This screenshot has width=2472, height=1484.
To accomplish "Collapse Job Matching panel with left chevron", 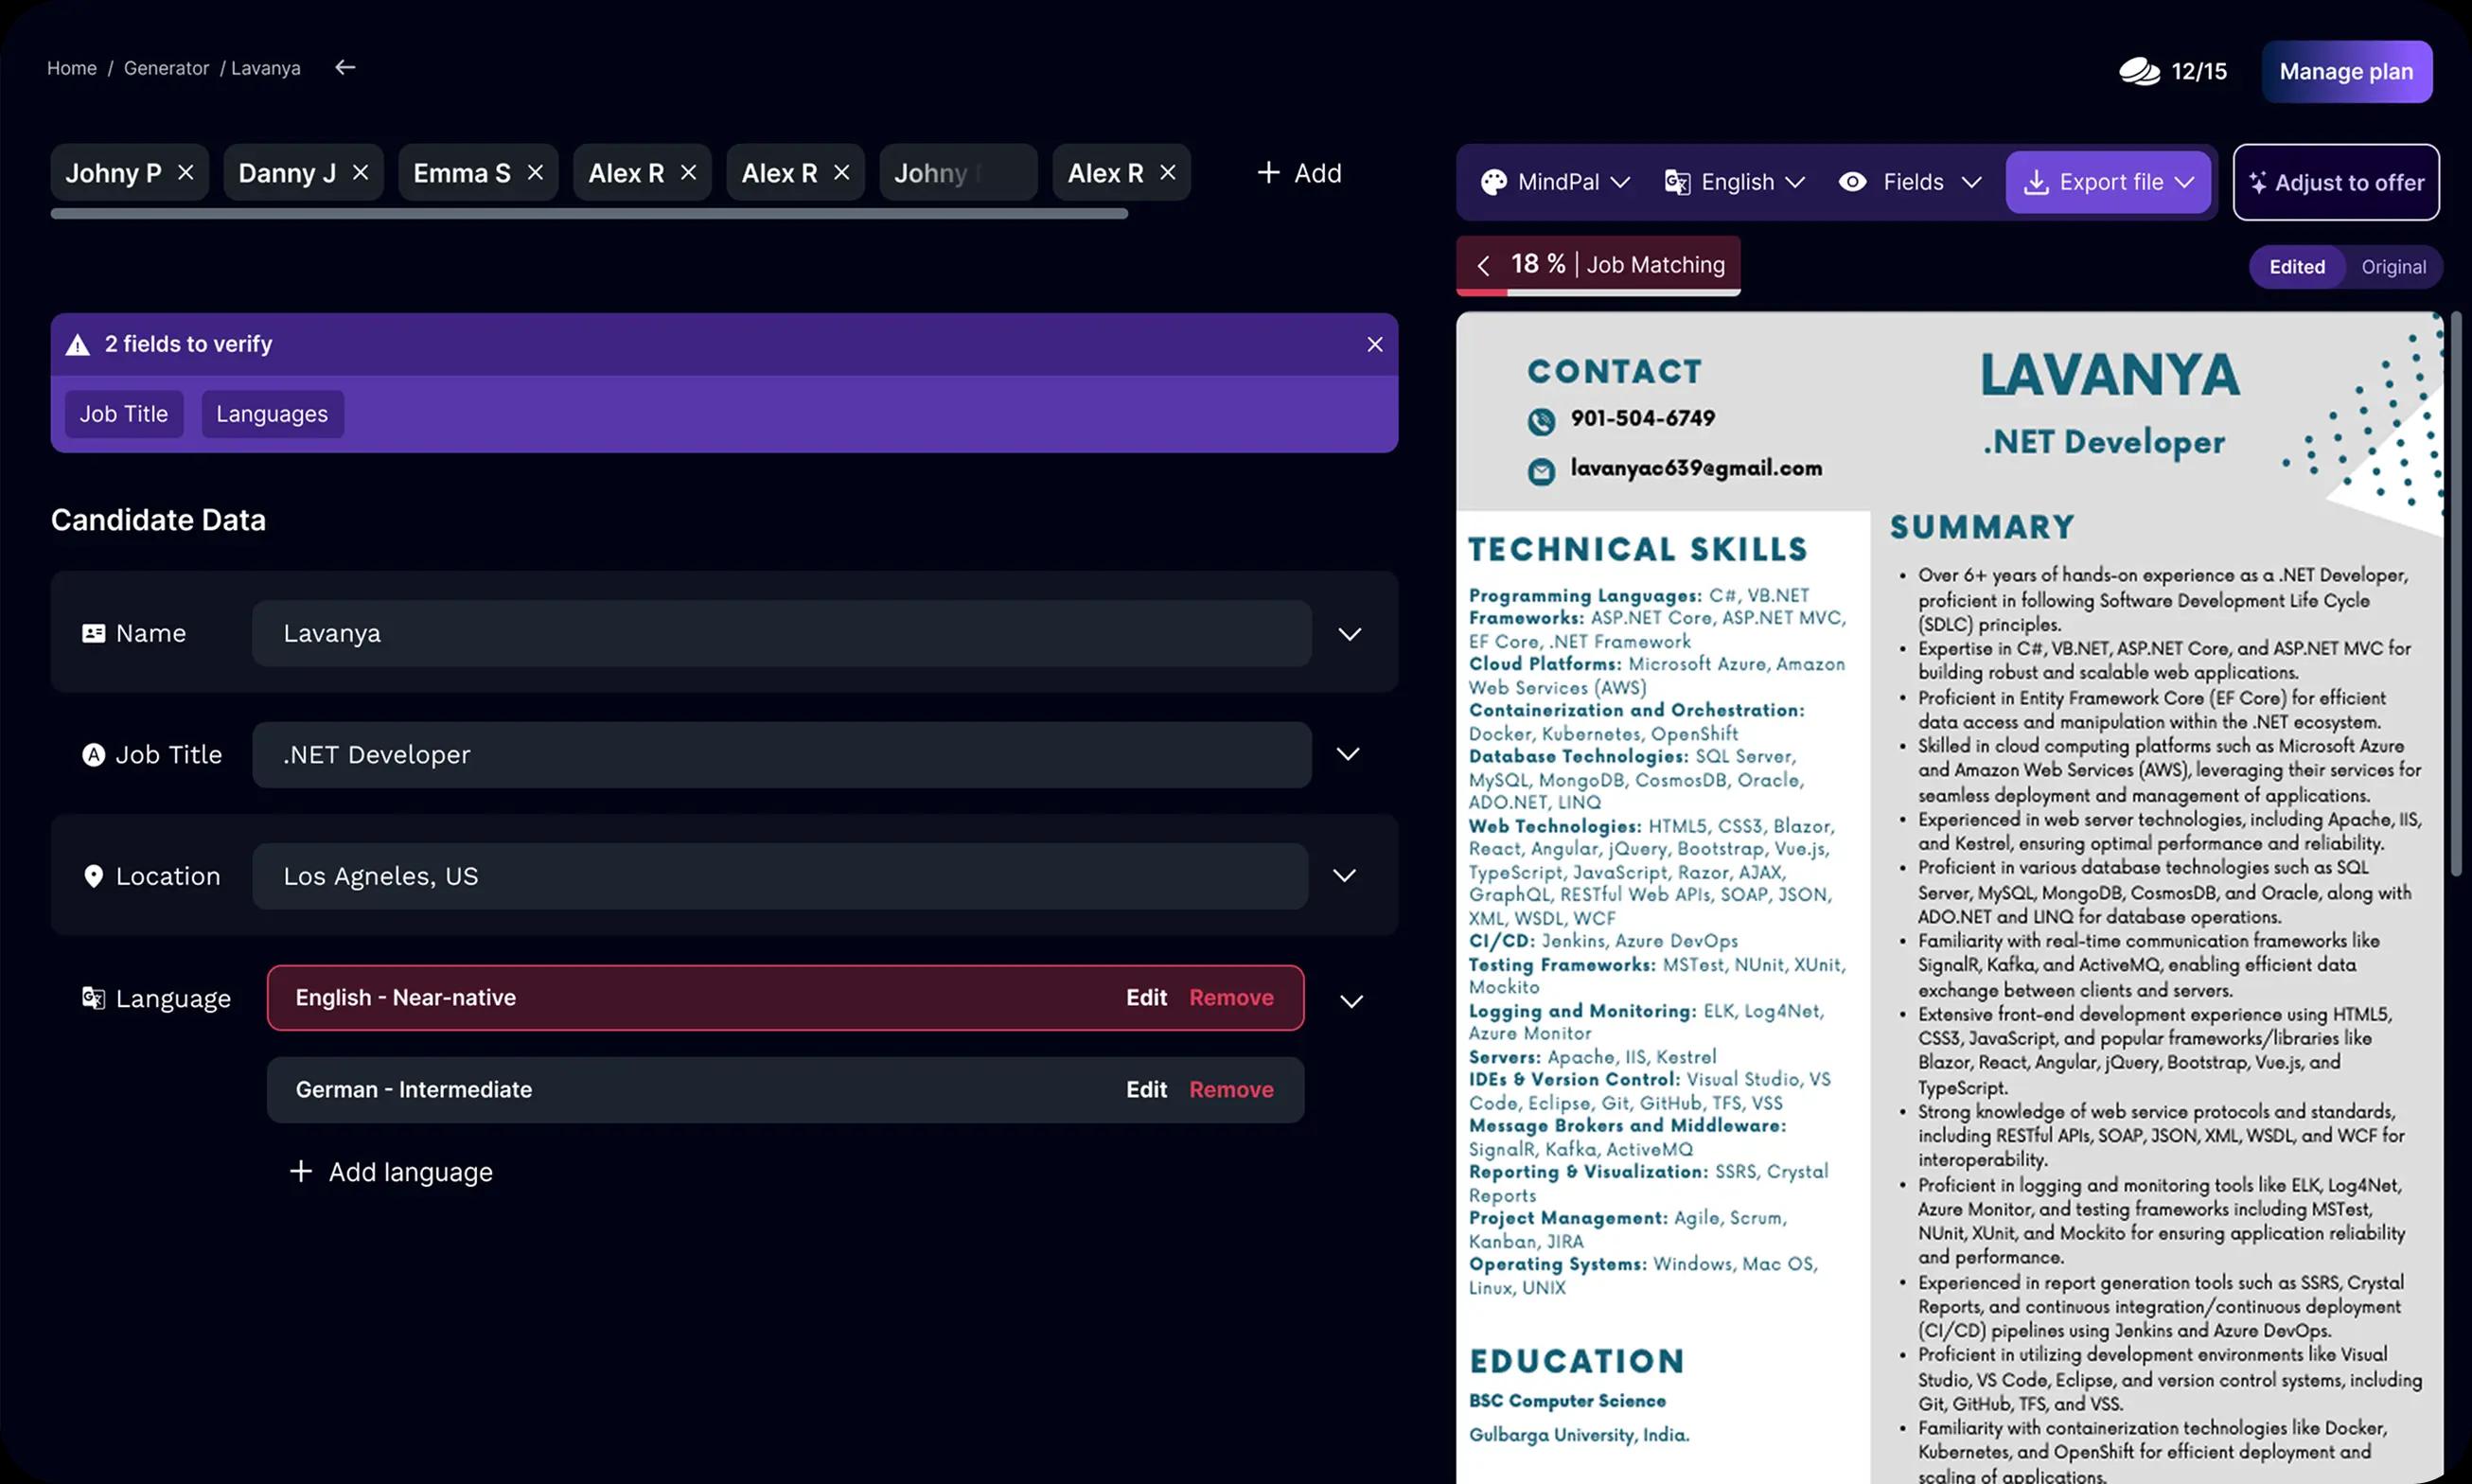I will [x=1484, y=265].
